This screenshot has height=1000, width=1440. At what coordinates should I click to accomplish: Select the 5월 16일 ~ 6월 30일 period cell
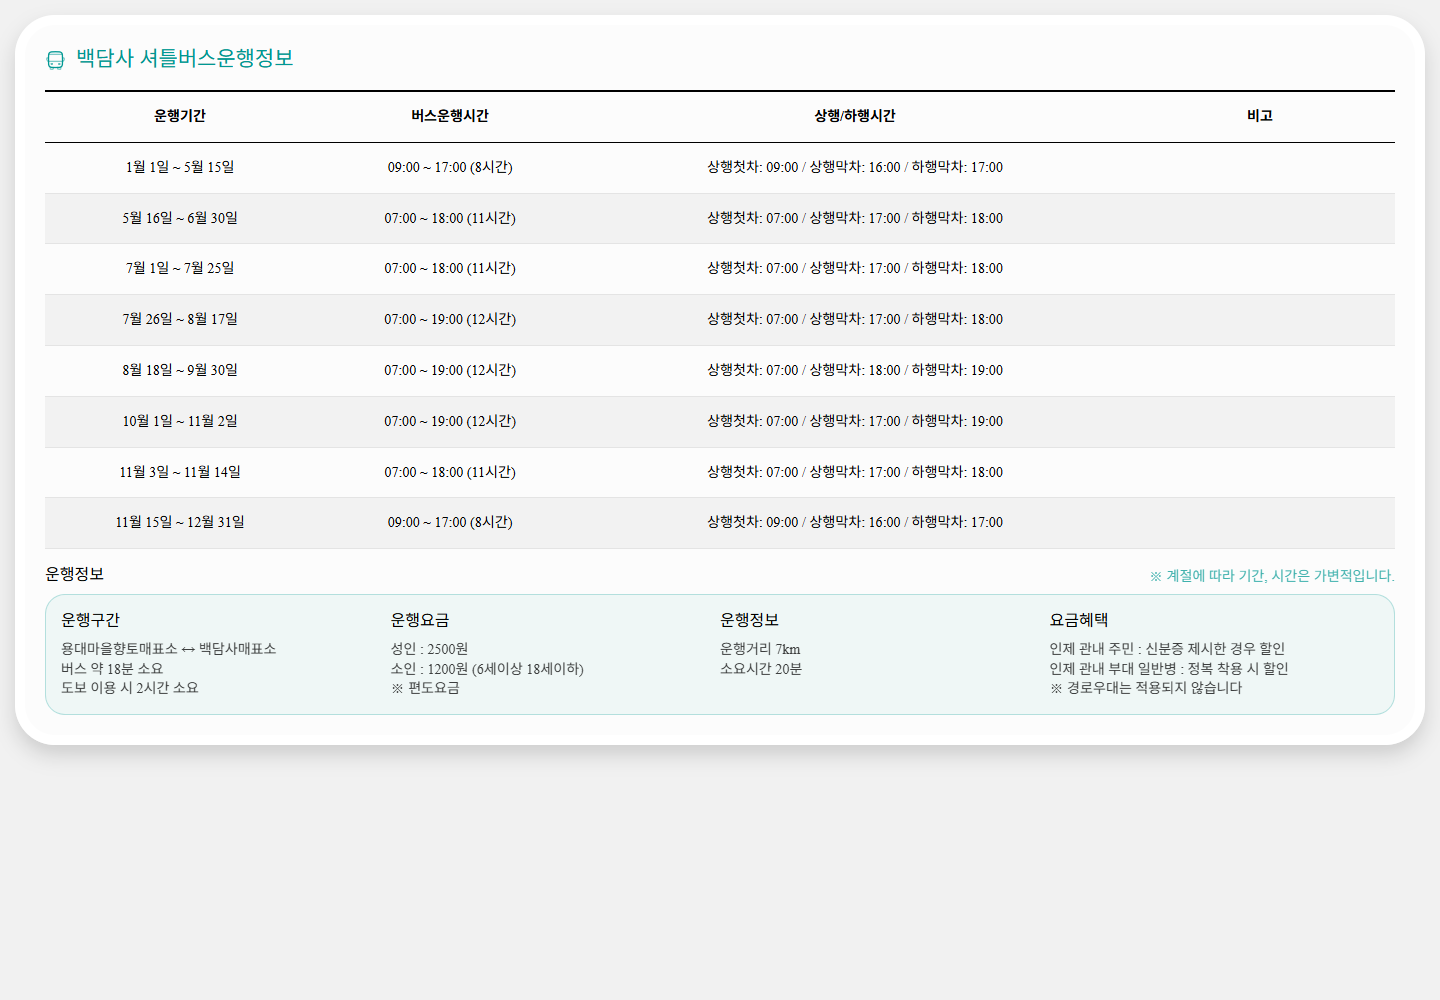pyautogui.click(x=180, y=218)
